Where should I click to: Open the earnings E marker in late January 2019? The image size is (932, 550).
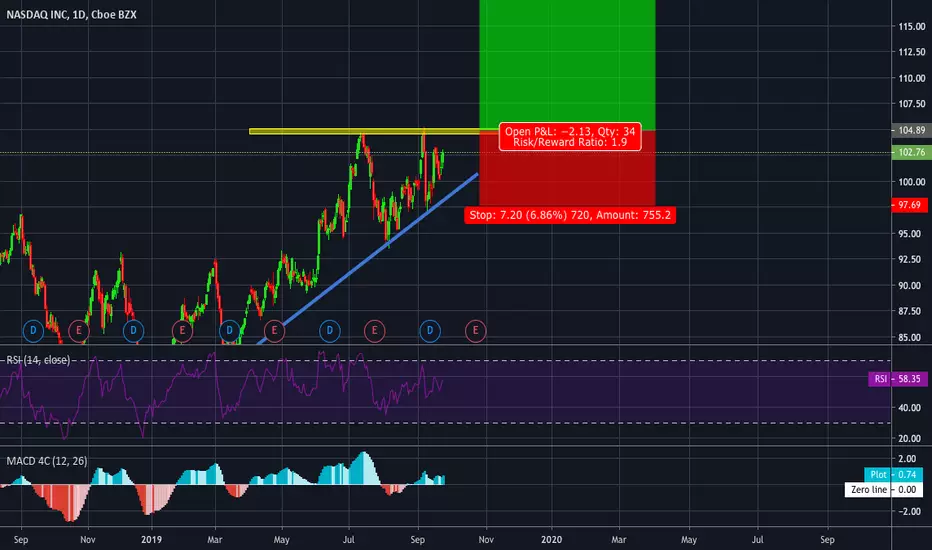coord(182,331)
